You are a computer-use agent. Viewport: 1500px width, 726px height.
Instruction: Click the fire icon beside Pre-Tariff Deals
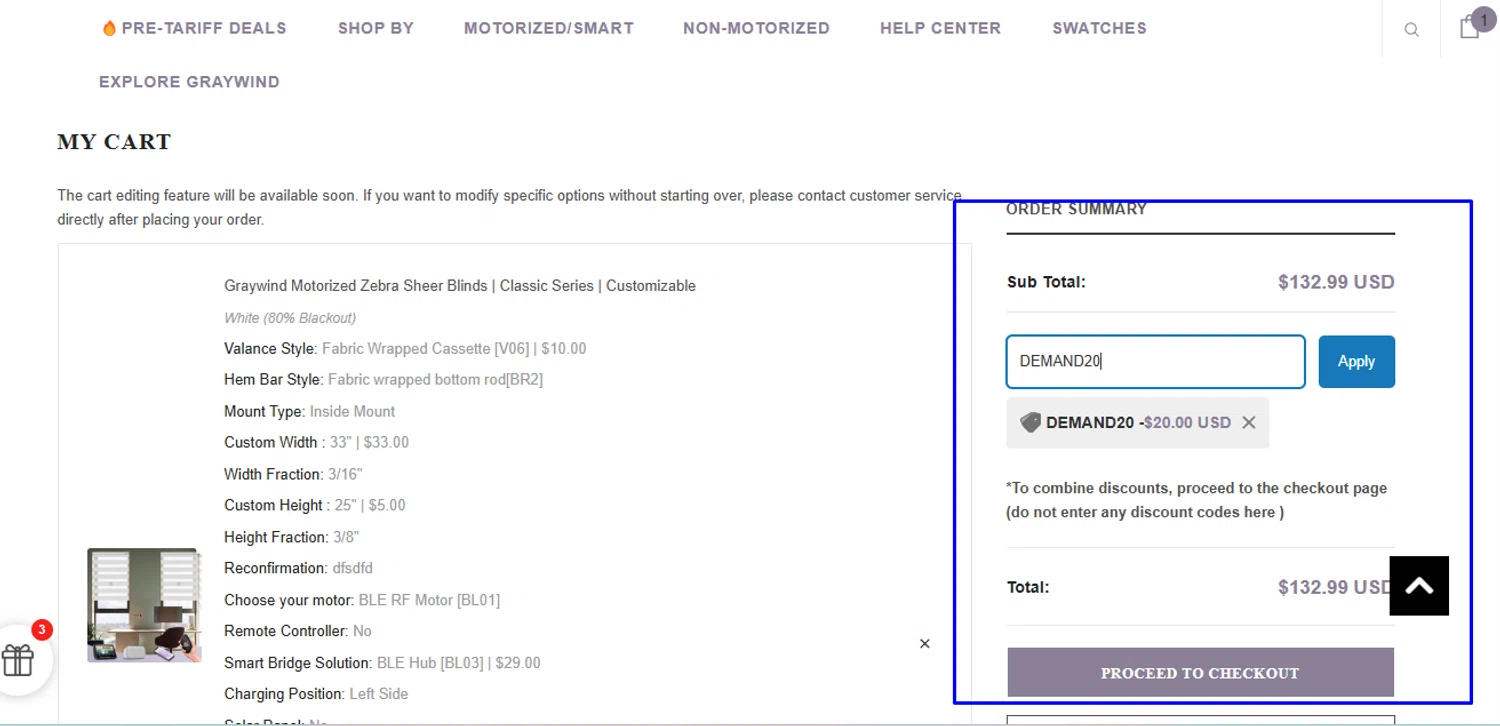pyautogui.click(x=109, y=28)
